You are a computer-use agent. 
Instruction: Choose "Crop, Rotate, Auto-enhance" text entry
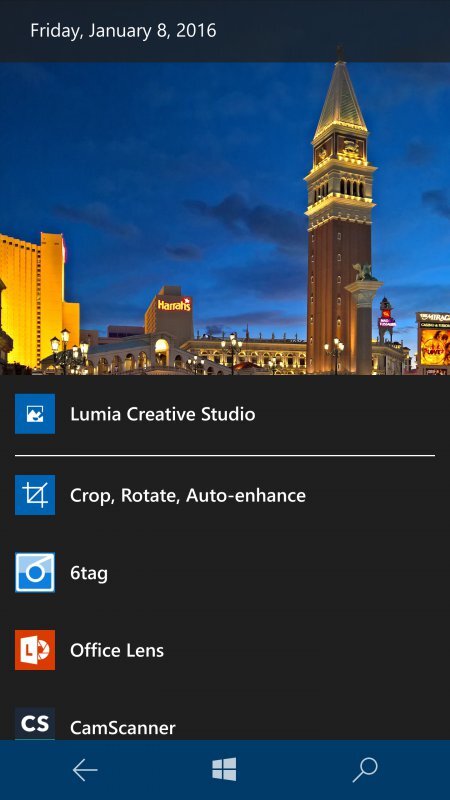pyautogui.click(x=188, y=495)
